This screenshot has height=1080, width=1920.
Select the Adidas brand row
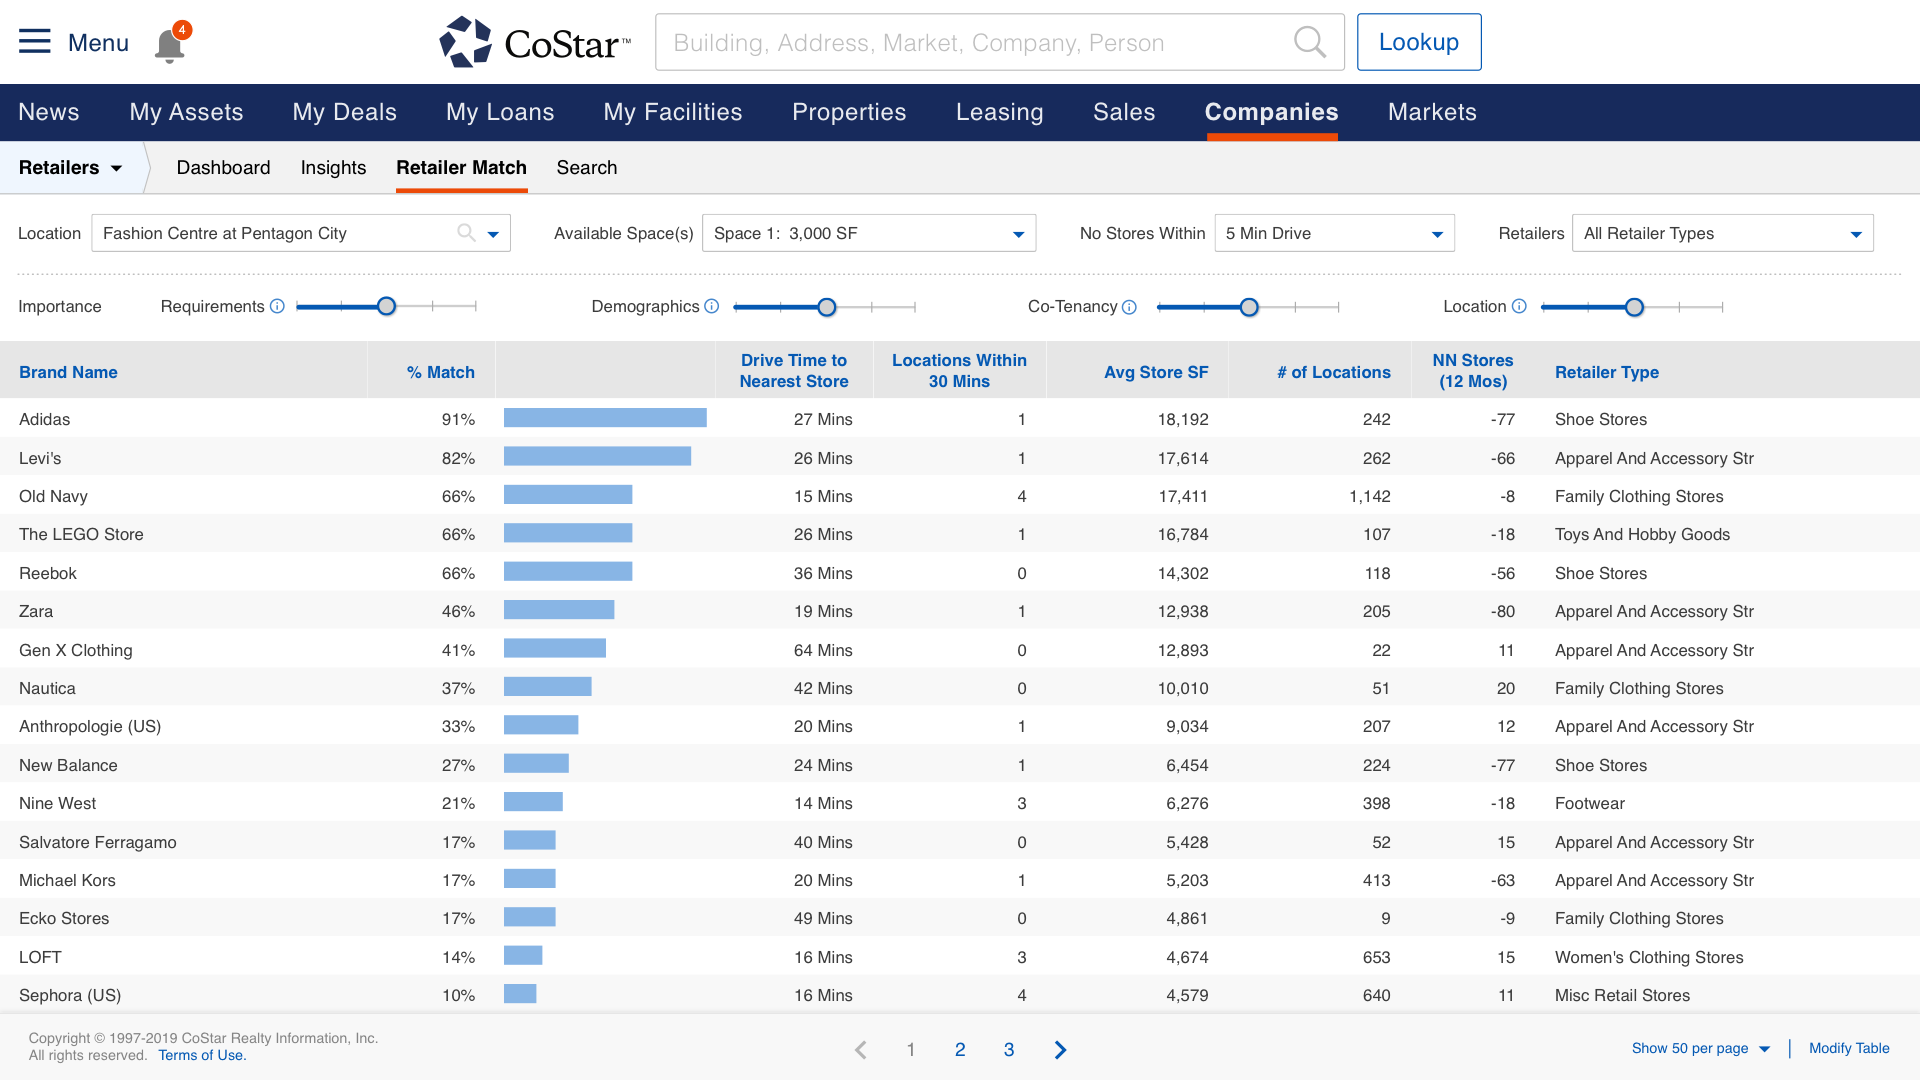[x=960, y=419]
